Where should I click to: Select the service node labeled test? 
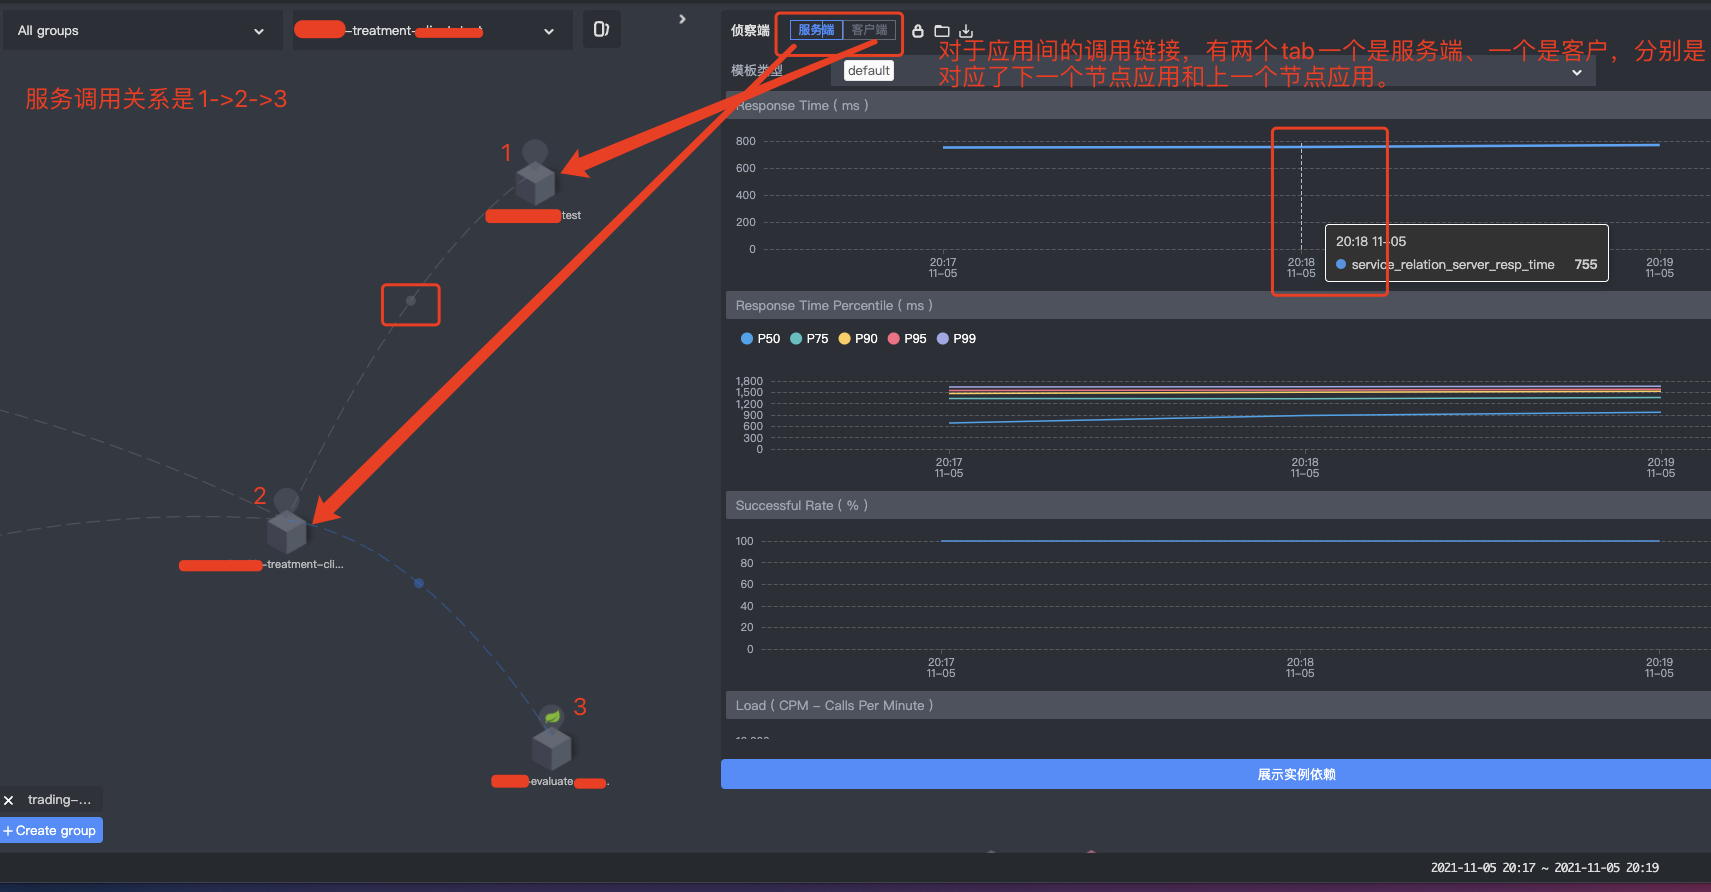[535, 183]
